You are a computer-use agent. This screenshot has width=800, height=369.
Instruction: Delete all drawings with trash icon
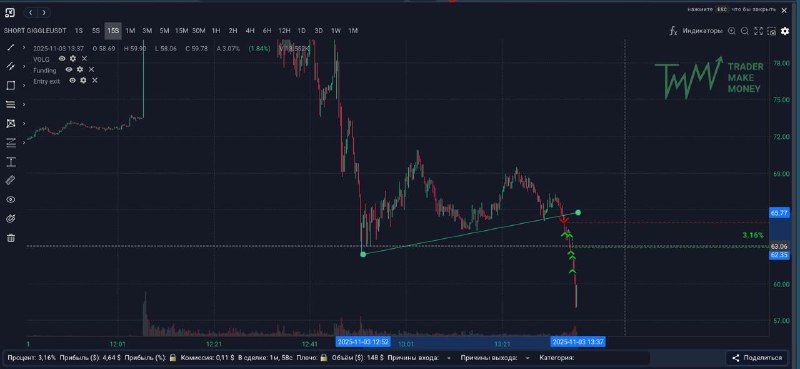pos(11,238)
